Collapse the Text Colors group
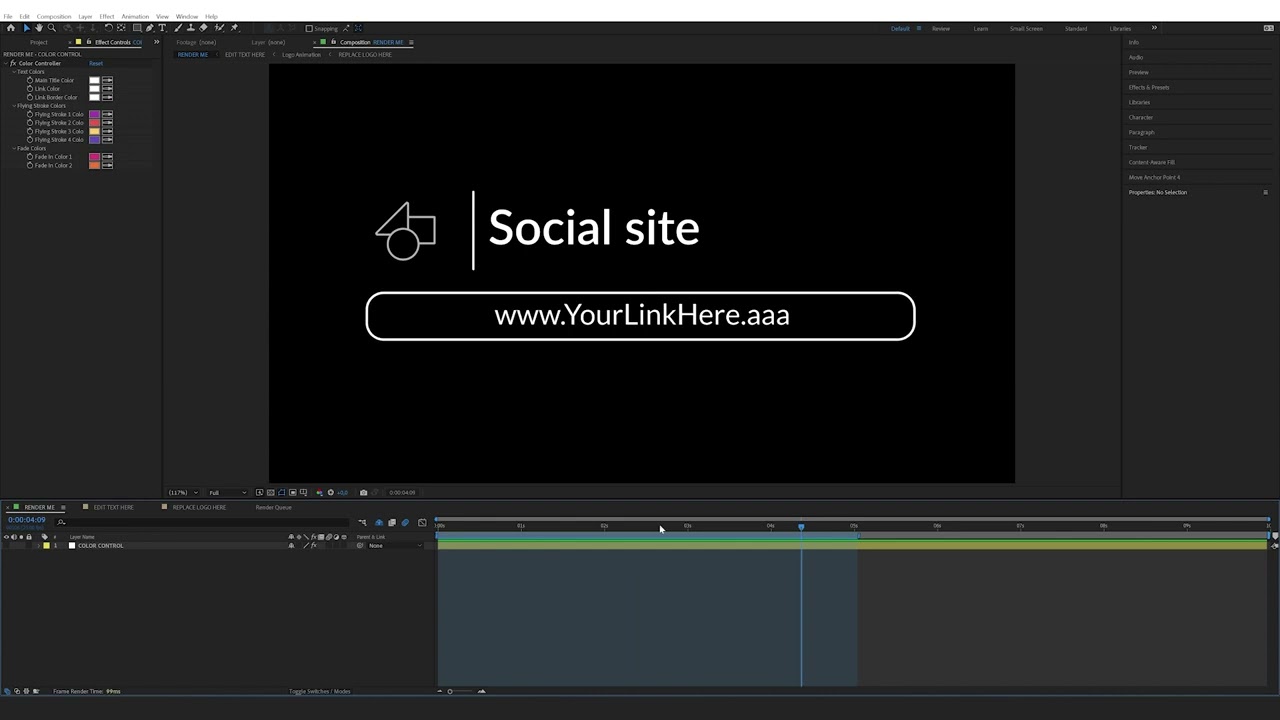Screen dimensions: 1280x720 click(x=14, y=72)
